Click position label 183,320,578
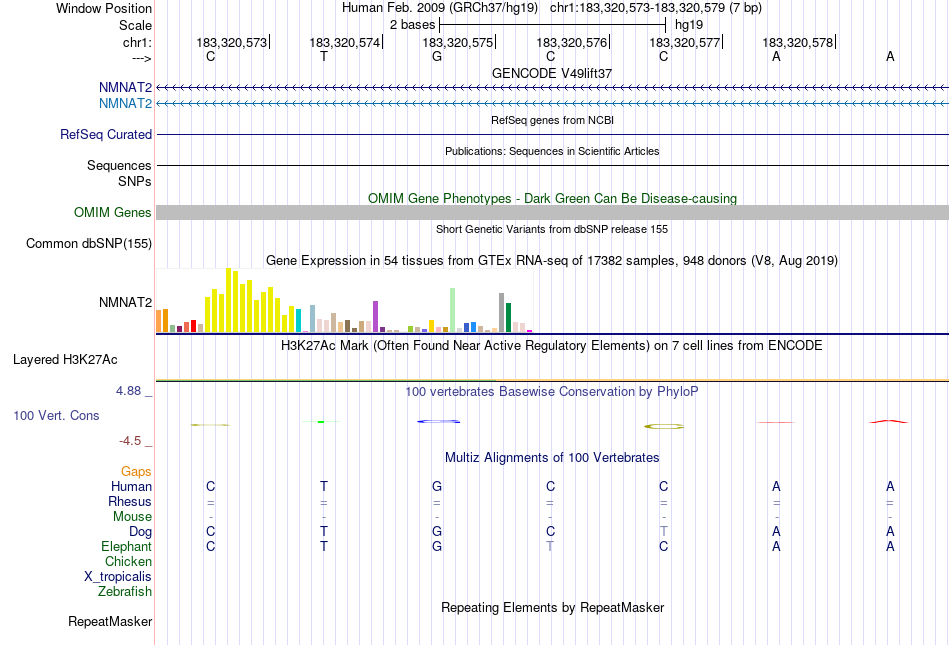Viewport: 950px width, 645px height. (797, 42)
